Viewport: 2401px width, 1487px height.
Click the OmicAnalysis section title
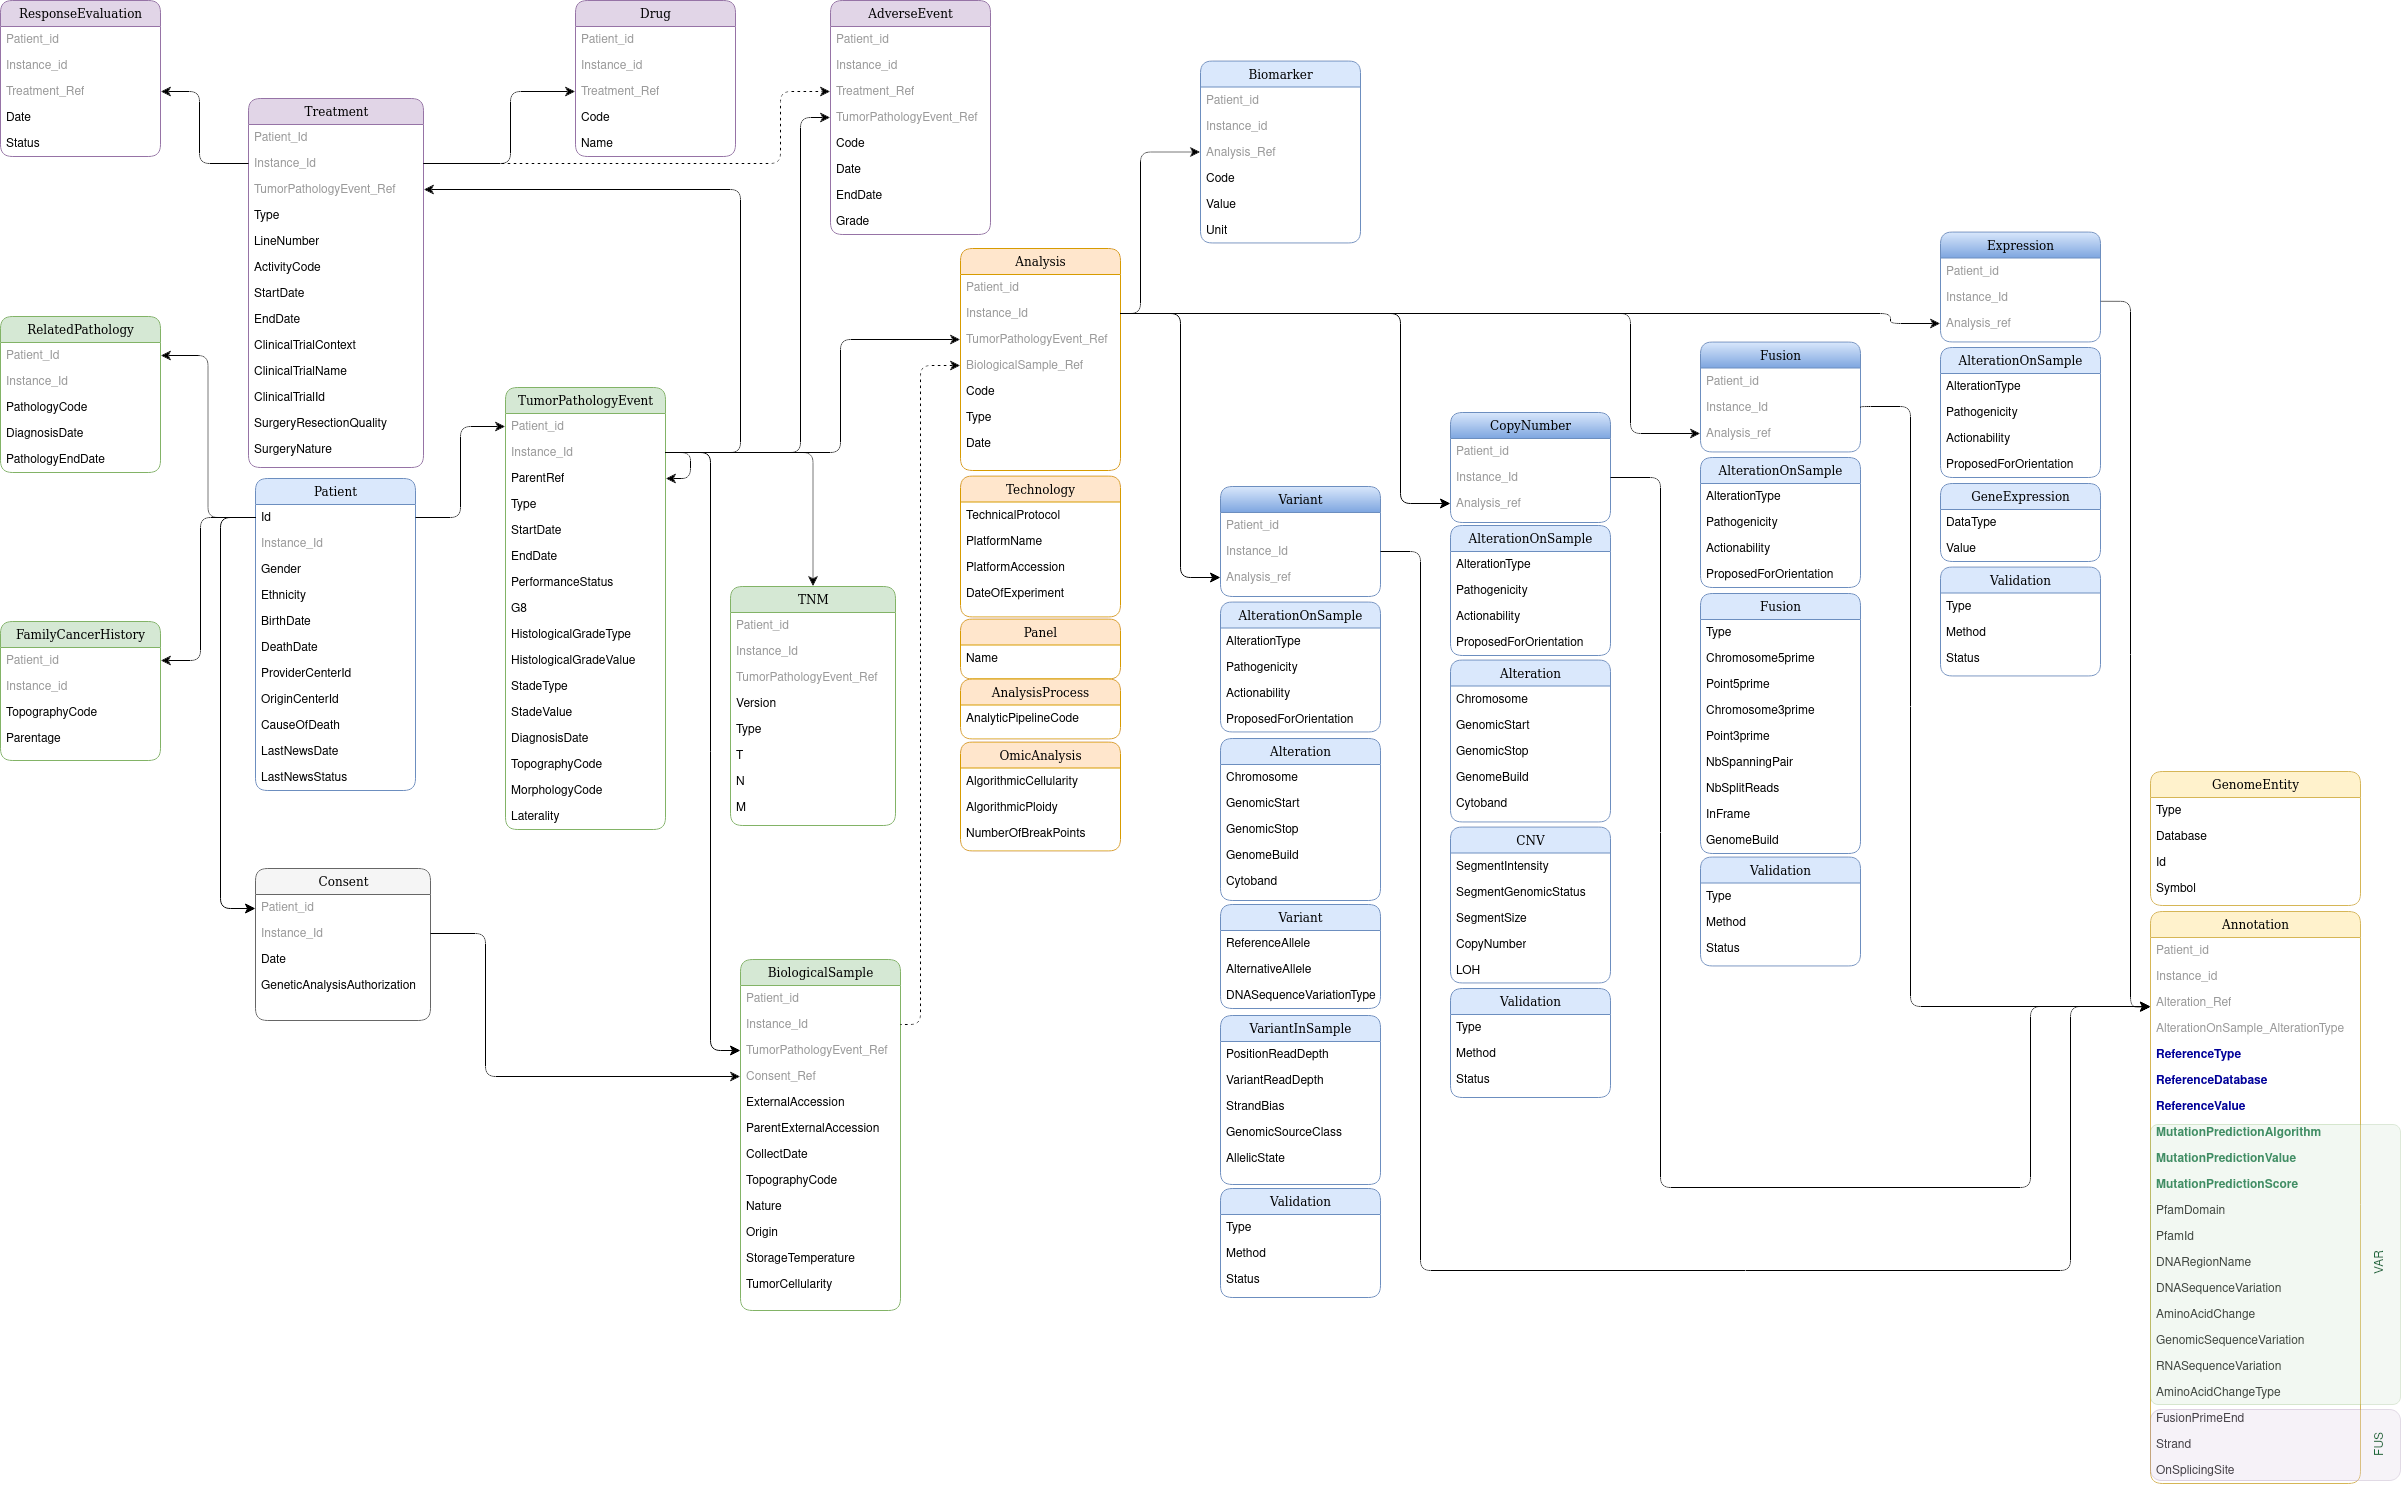(1040, 755)
